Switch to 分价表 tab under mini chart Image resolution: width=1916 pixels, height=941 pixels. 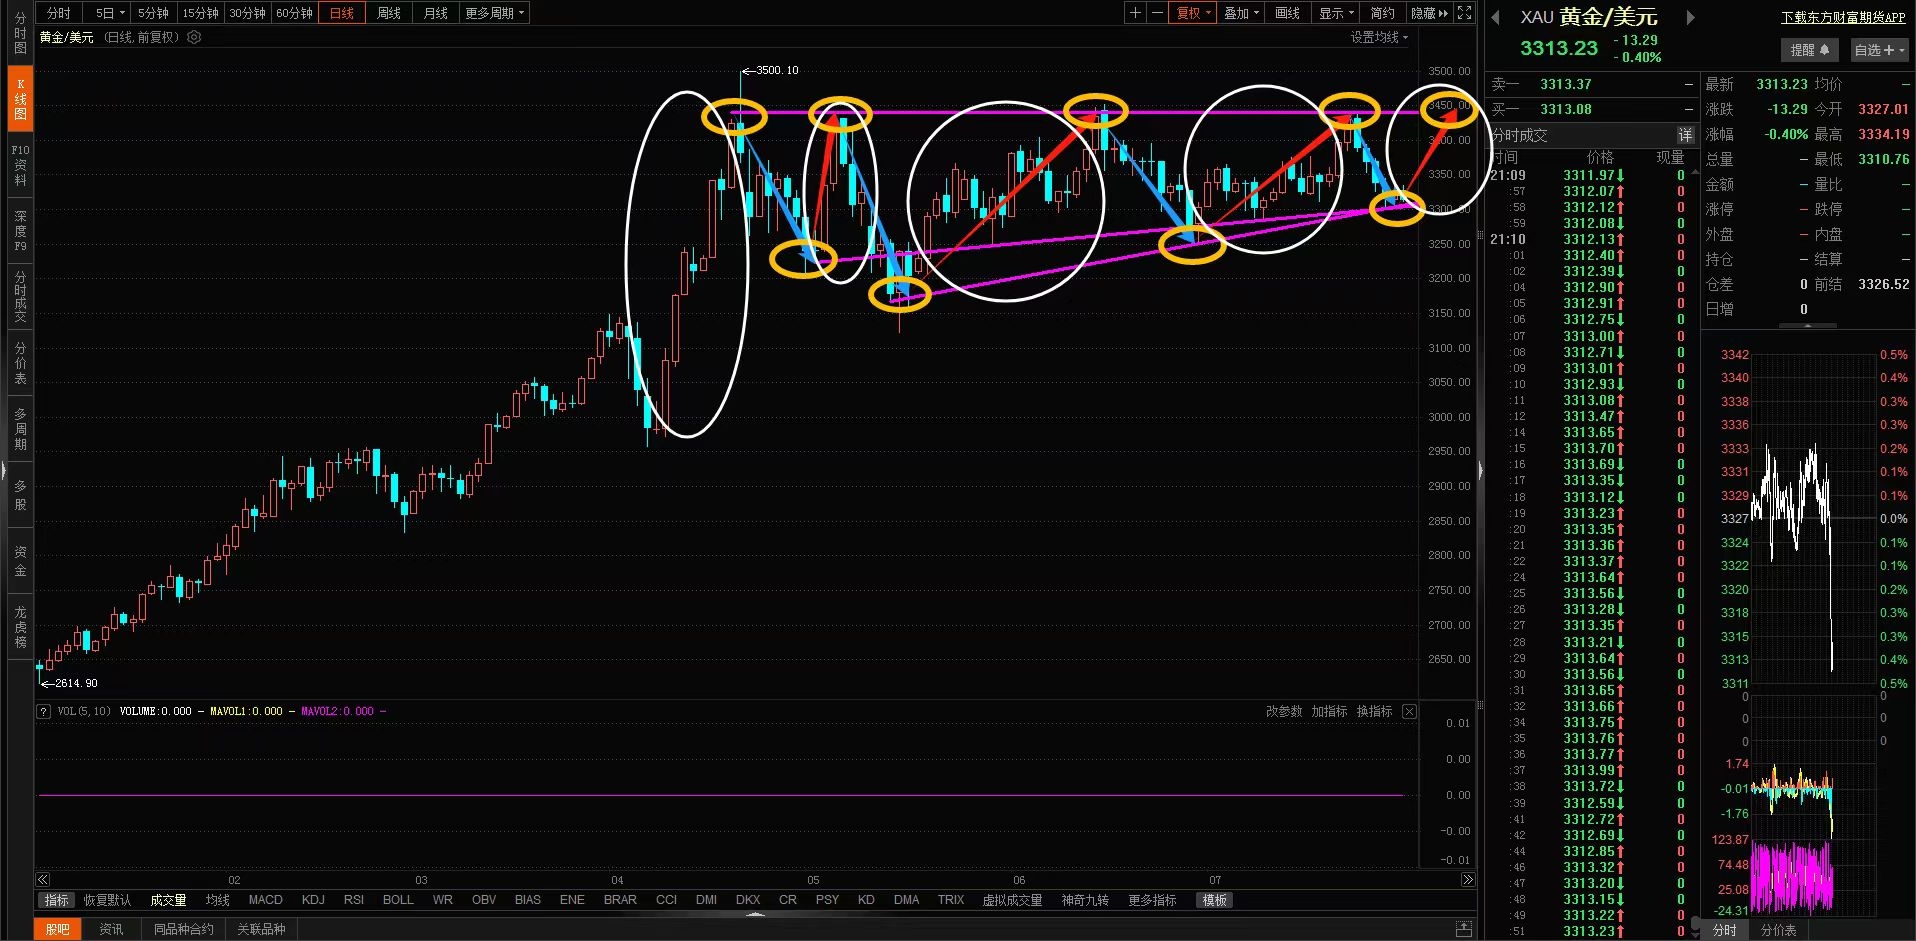click(x=1779, y=930)
